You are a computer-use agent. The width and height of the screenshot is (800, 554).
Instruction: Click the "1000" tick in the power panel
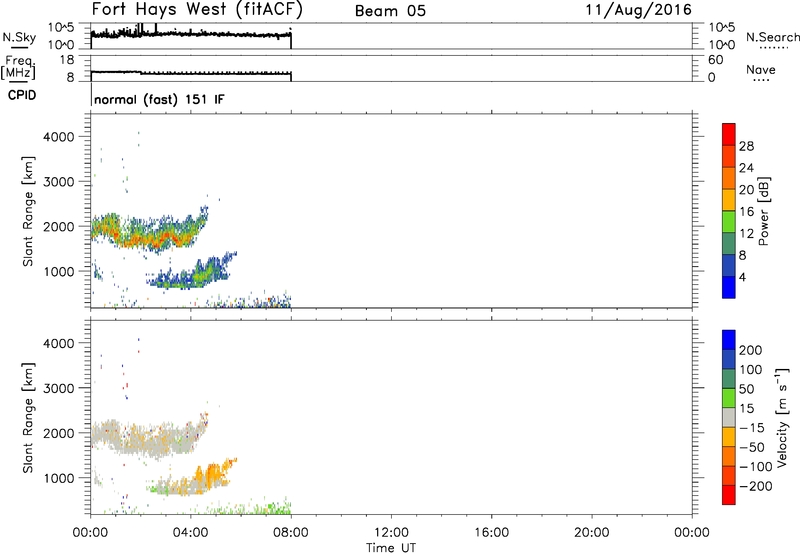(59, 271)
